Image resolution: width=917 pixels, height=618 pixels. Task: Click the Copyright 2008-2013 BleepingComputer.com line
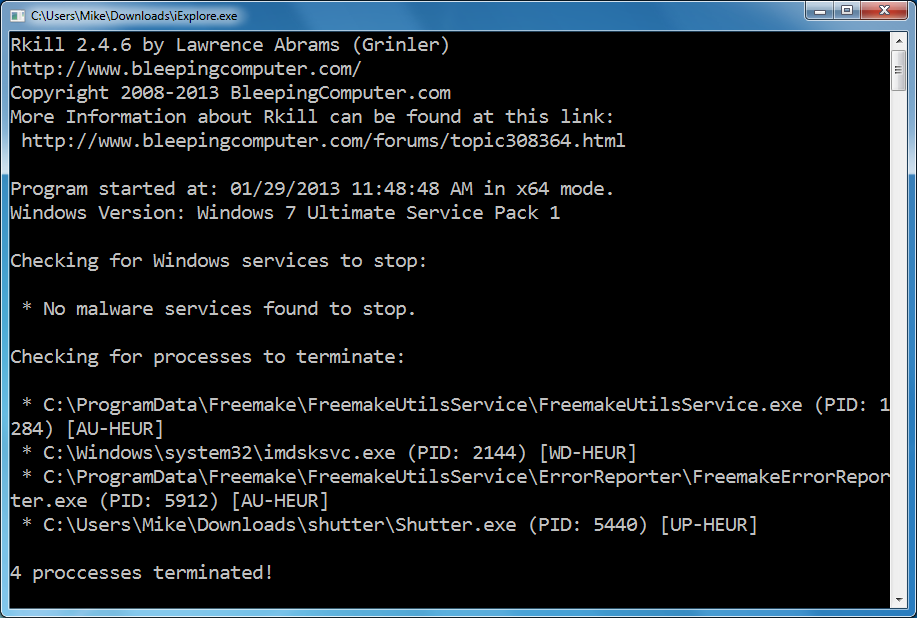pyautogui.click(x=230, y=93)
